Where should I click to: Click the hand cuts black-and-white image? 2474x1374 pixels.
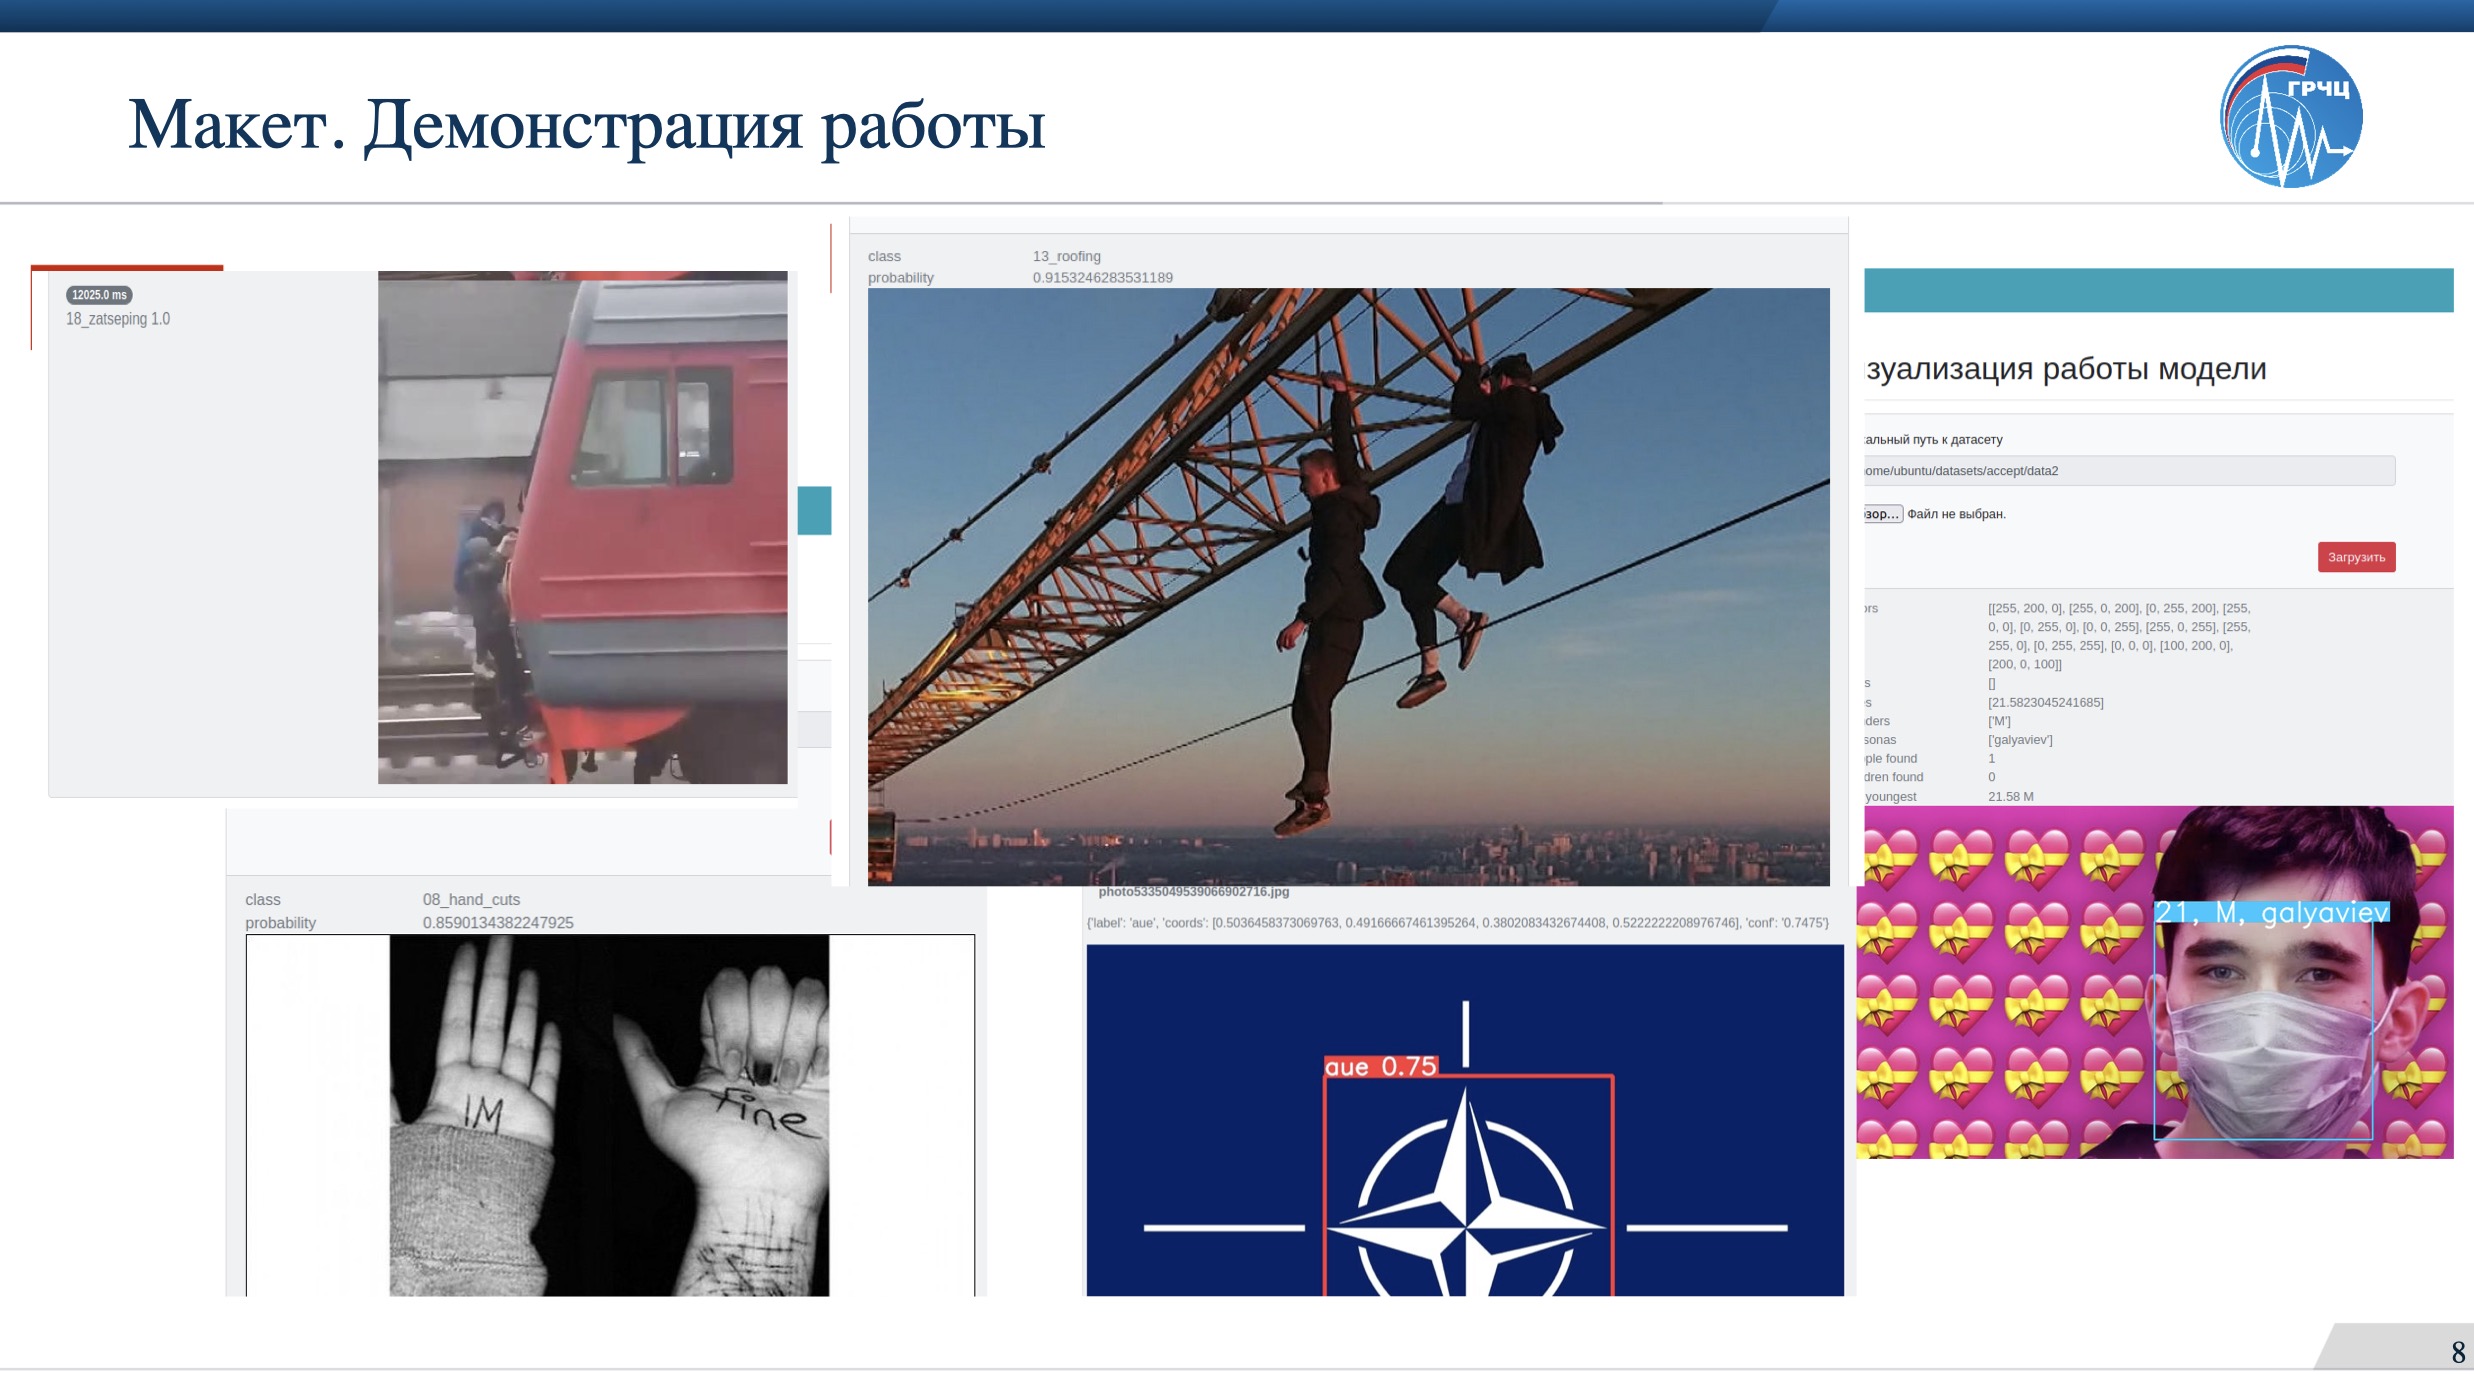(609, 1115)
